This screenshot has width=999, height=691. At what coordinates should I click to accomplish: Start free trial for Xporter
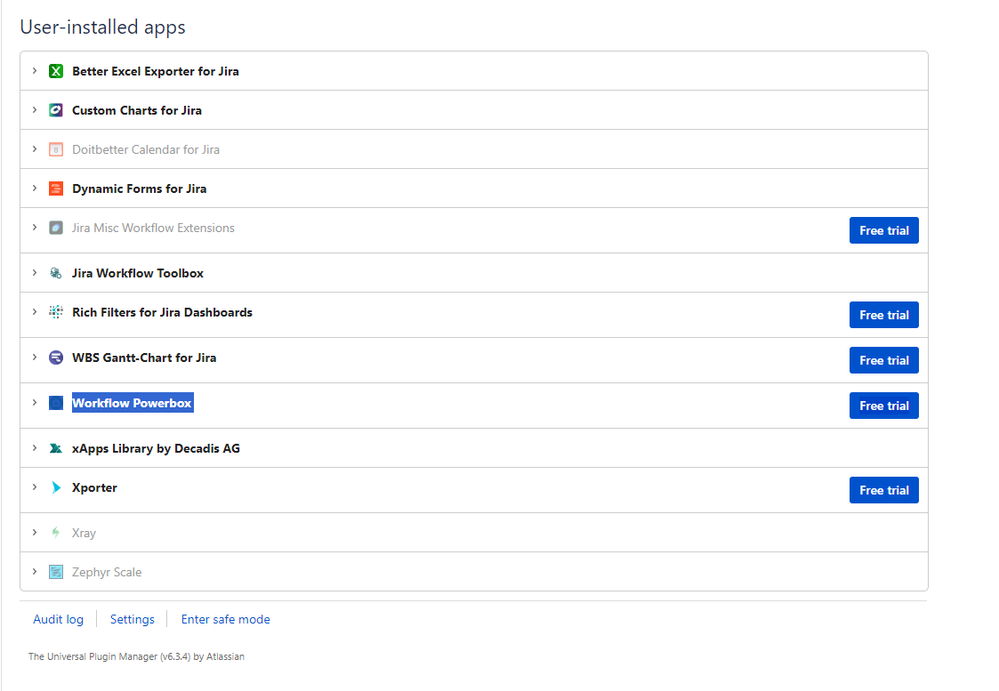pyautogui.click(x=884, y=490)
